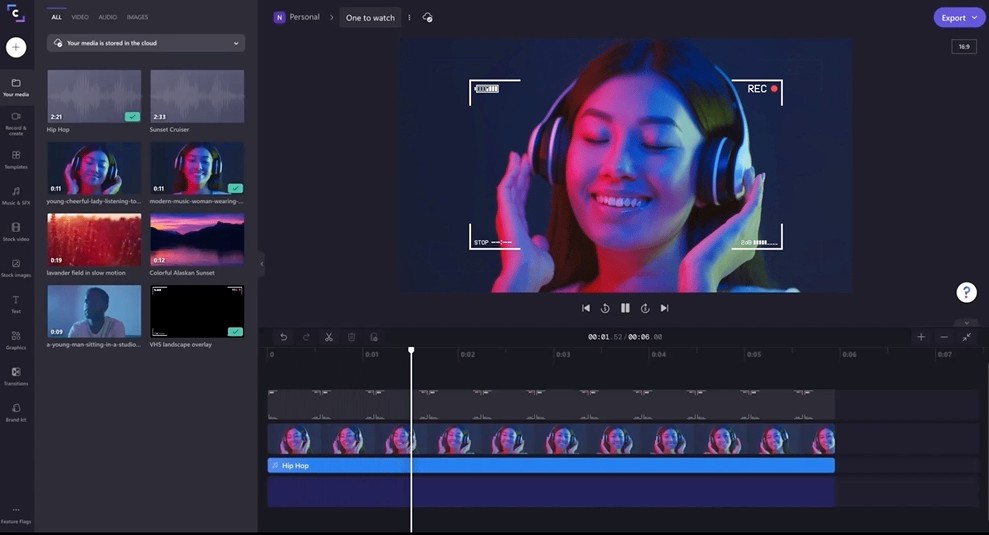Open the Transitions panel
989x535 pixels.
16,376
